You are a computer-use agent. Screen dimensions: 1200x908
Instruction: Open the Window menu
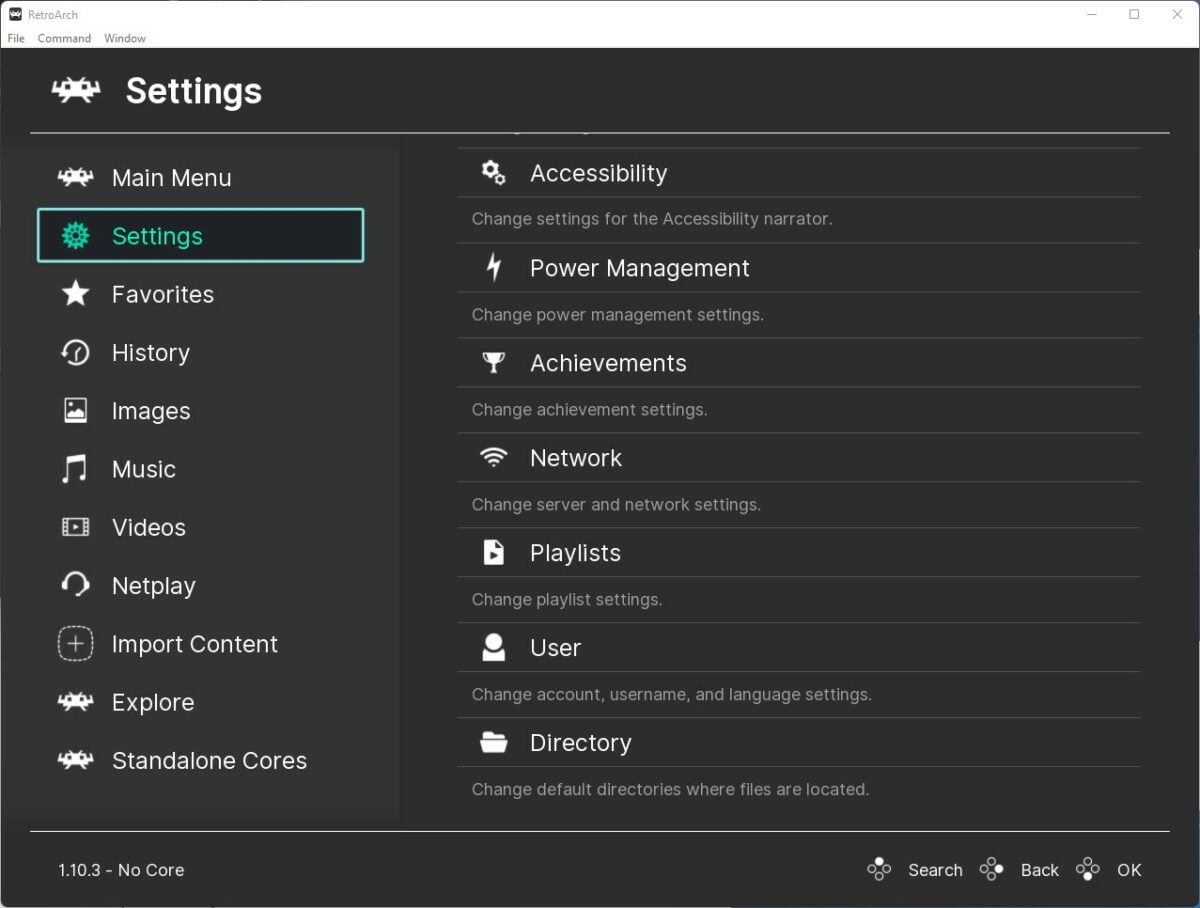(124, 38)
